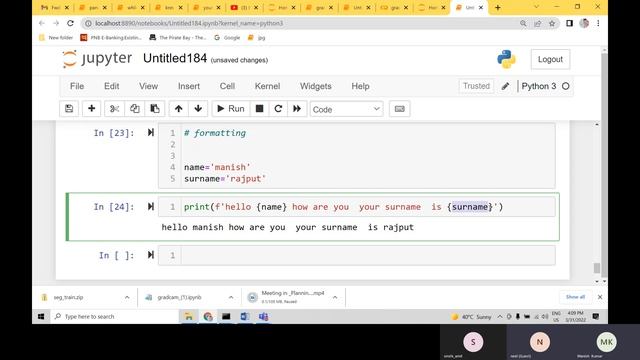Click the browser reload button
Screen dimensions: 640x360
click(x=70, y=23)
